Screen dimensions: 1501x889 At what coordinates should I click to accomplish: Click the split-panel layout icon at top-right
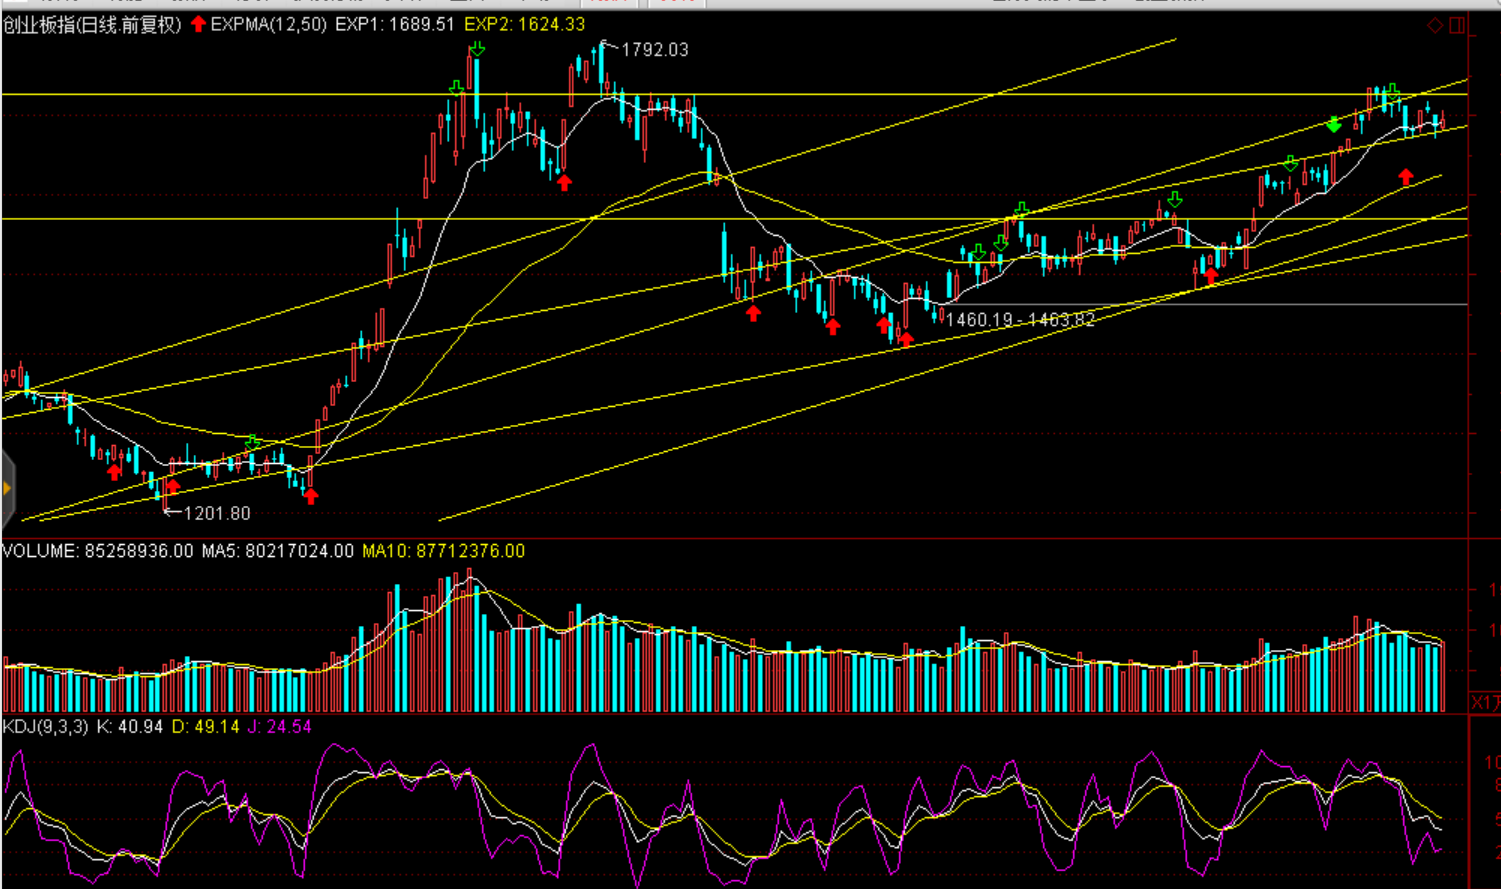pos(1457,25)
